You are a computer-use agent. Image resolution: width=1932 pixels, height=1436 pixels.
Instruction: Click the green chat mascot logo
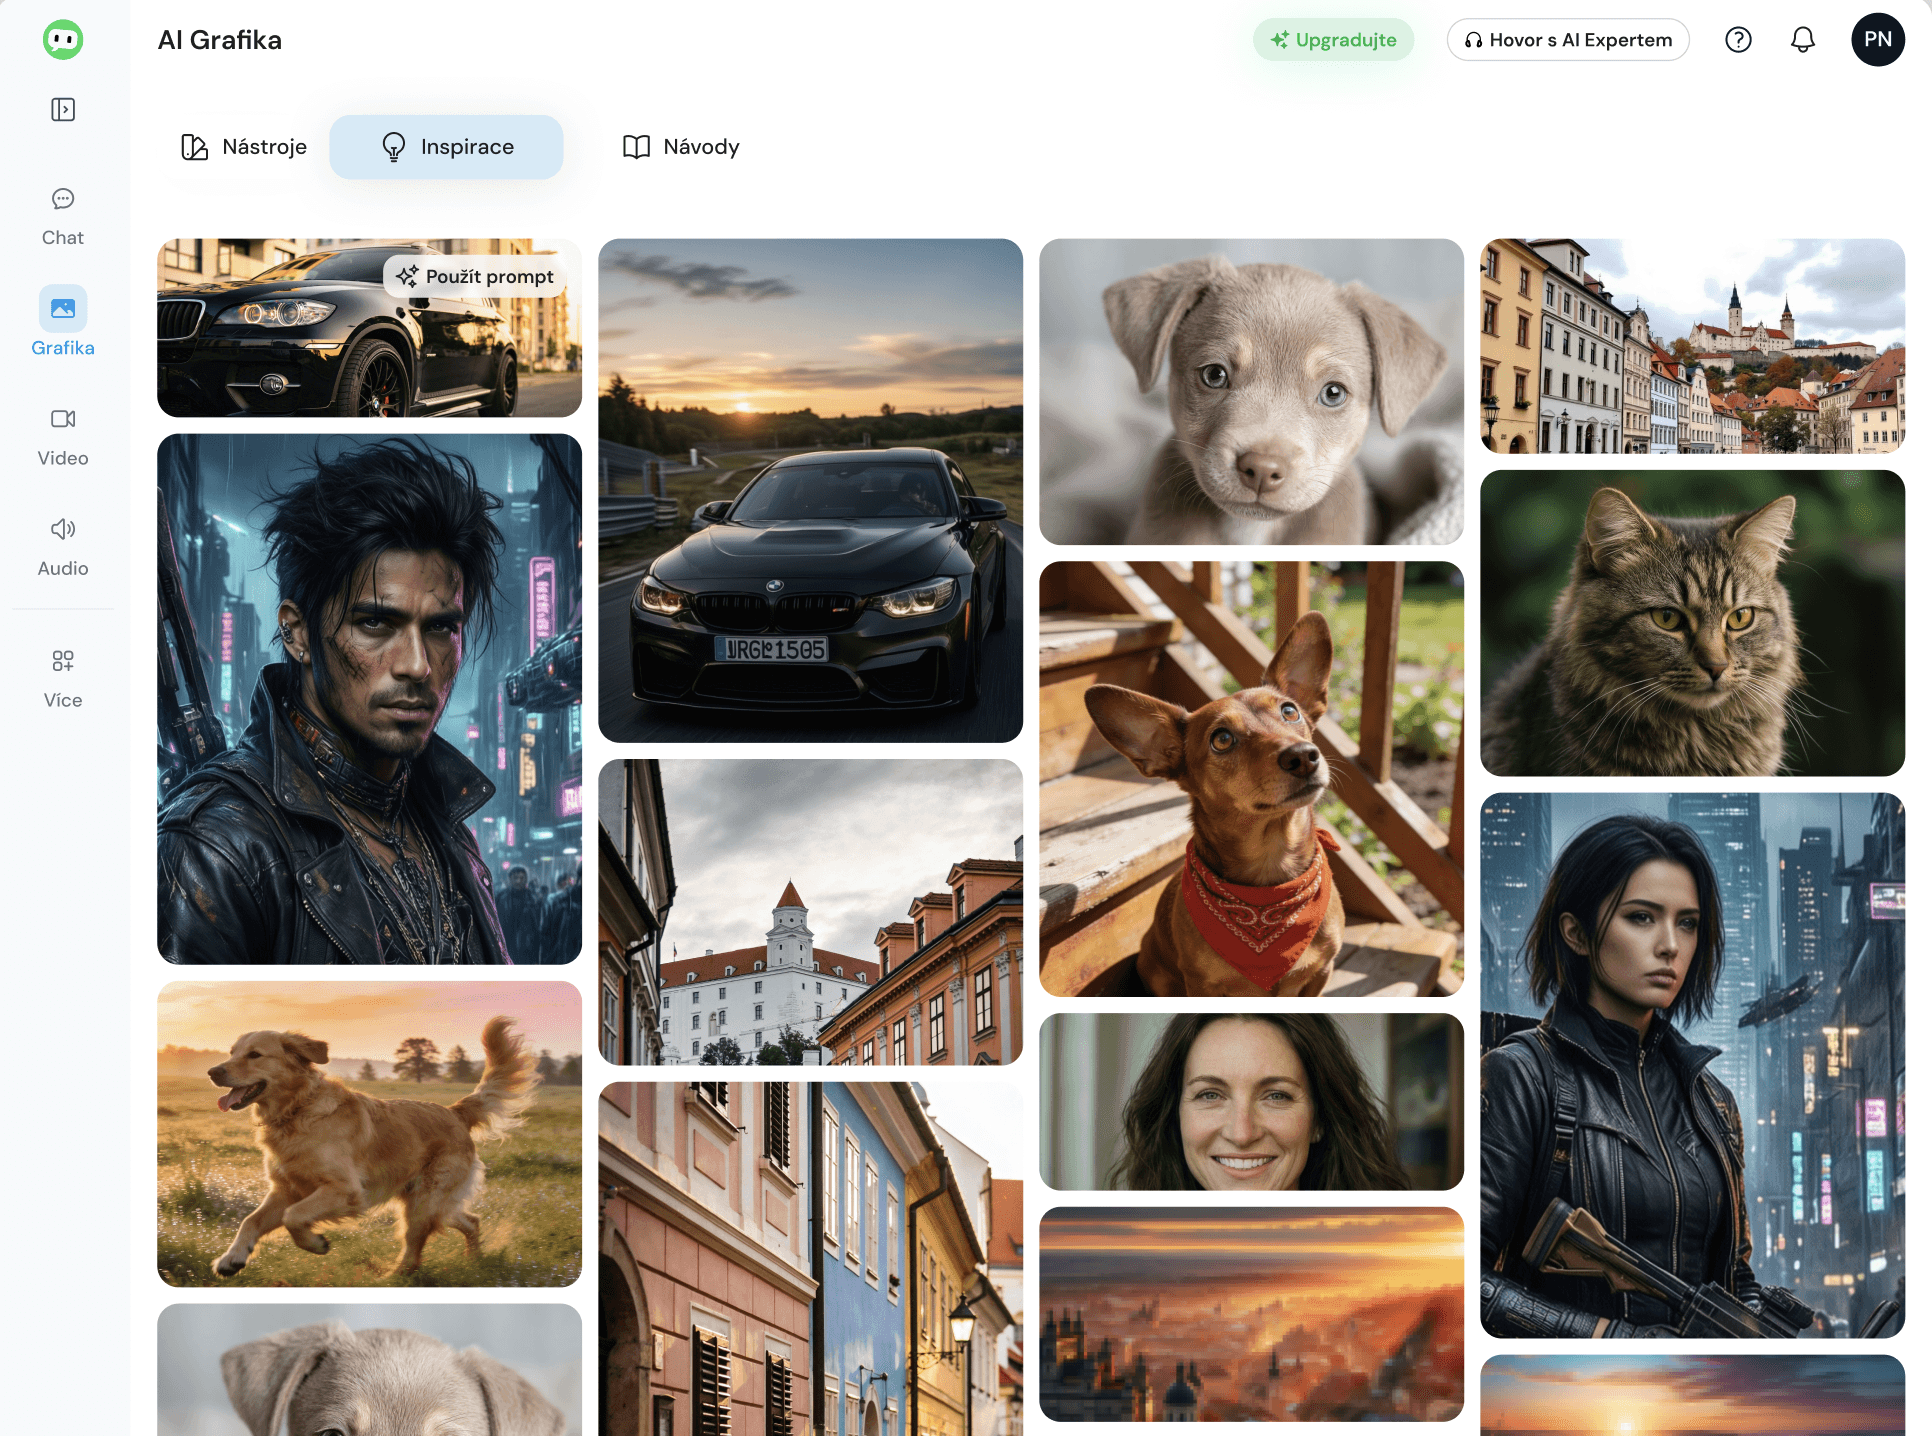point(63,40)
